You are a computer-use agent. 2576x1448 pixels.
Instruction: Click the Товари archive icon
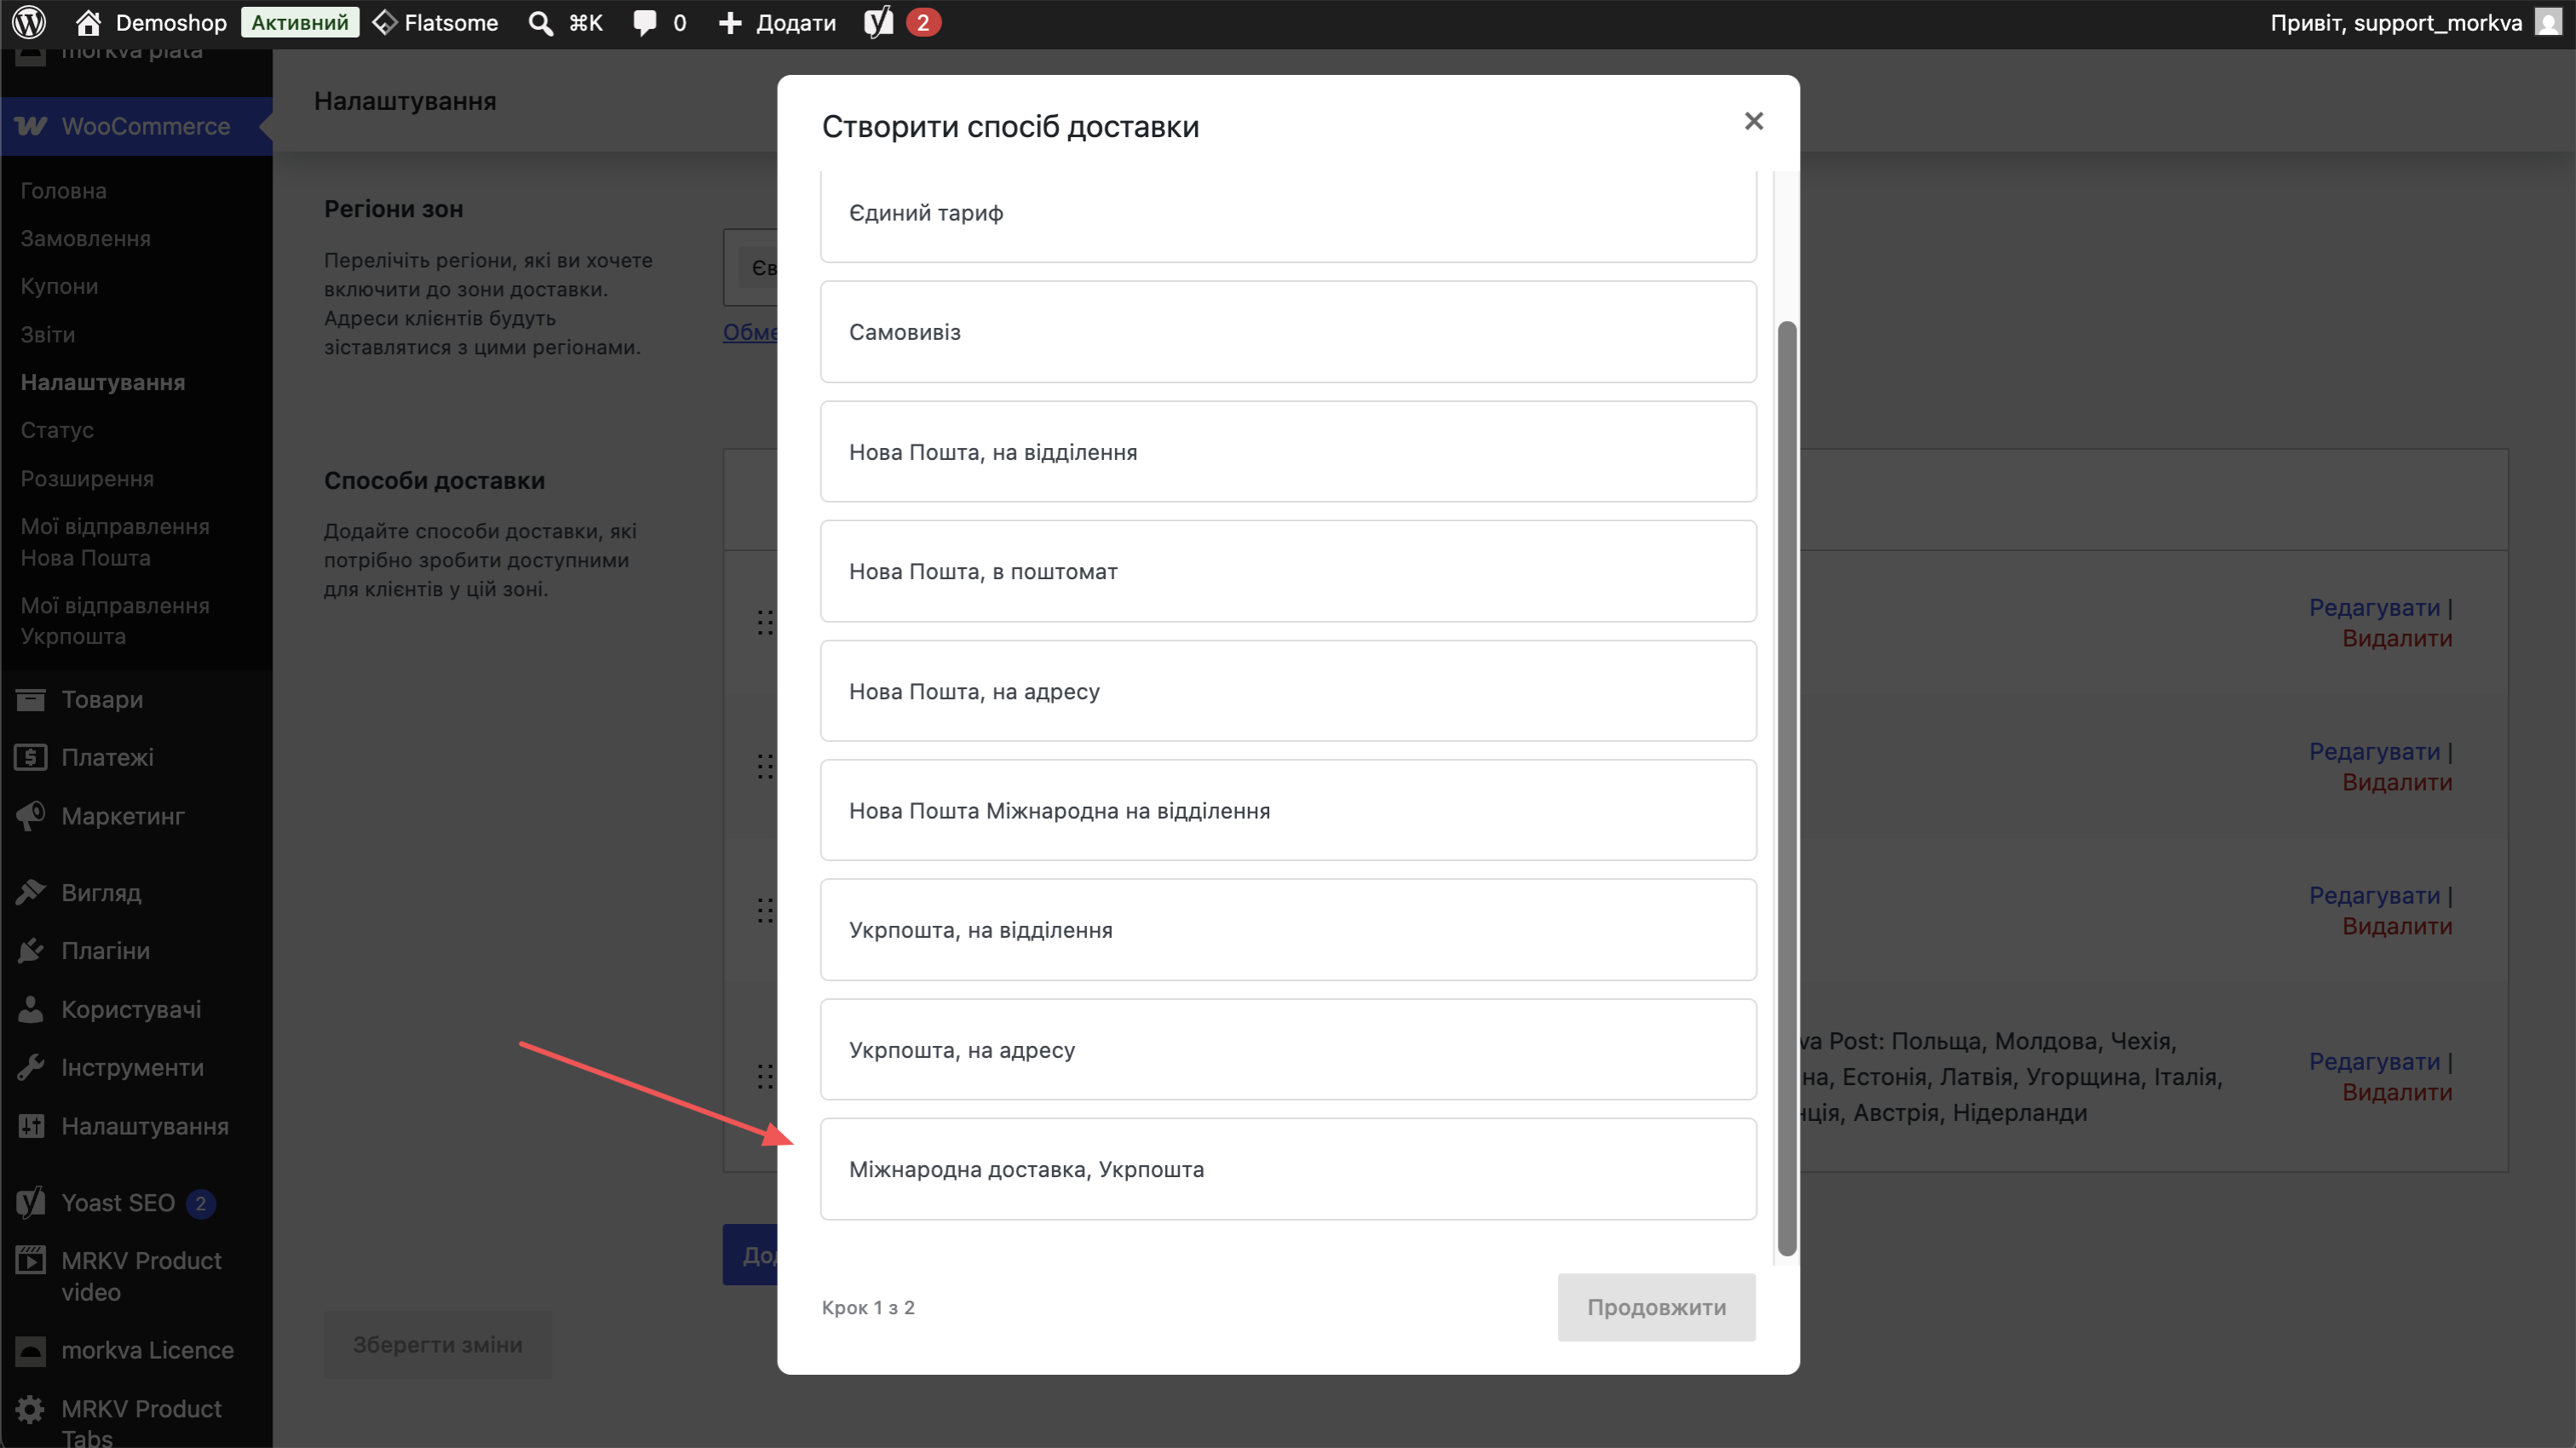click(x=31, y=699)
